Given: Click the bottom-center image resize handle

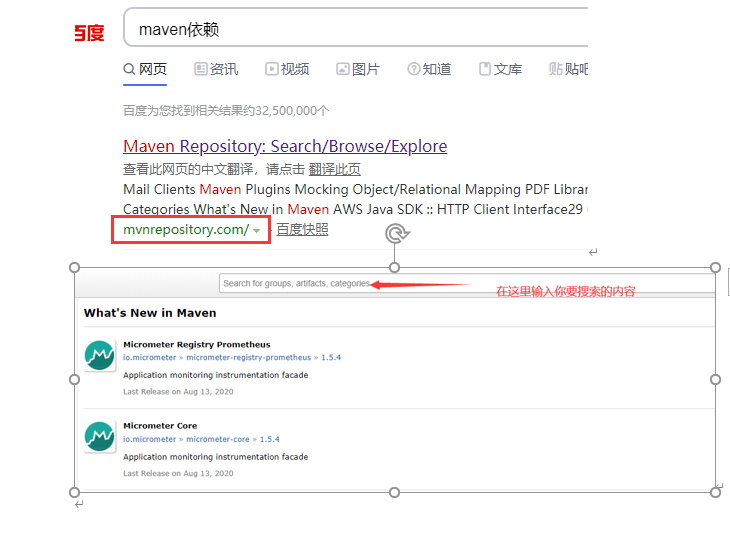Looking at the screenshot, I should click(x=394, y=492).
